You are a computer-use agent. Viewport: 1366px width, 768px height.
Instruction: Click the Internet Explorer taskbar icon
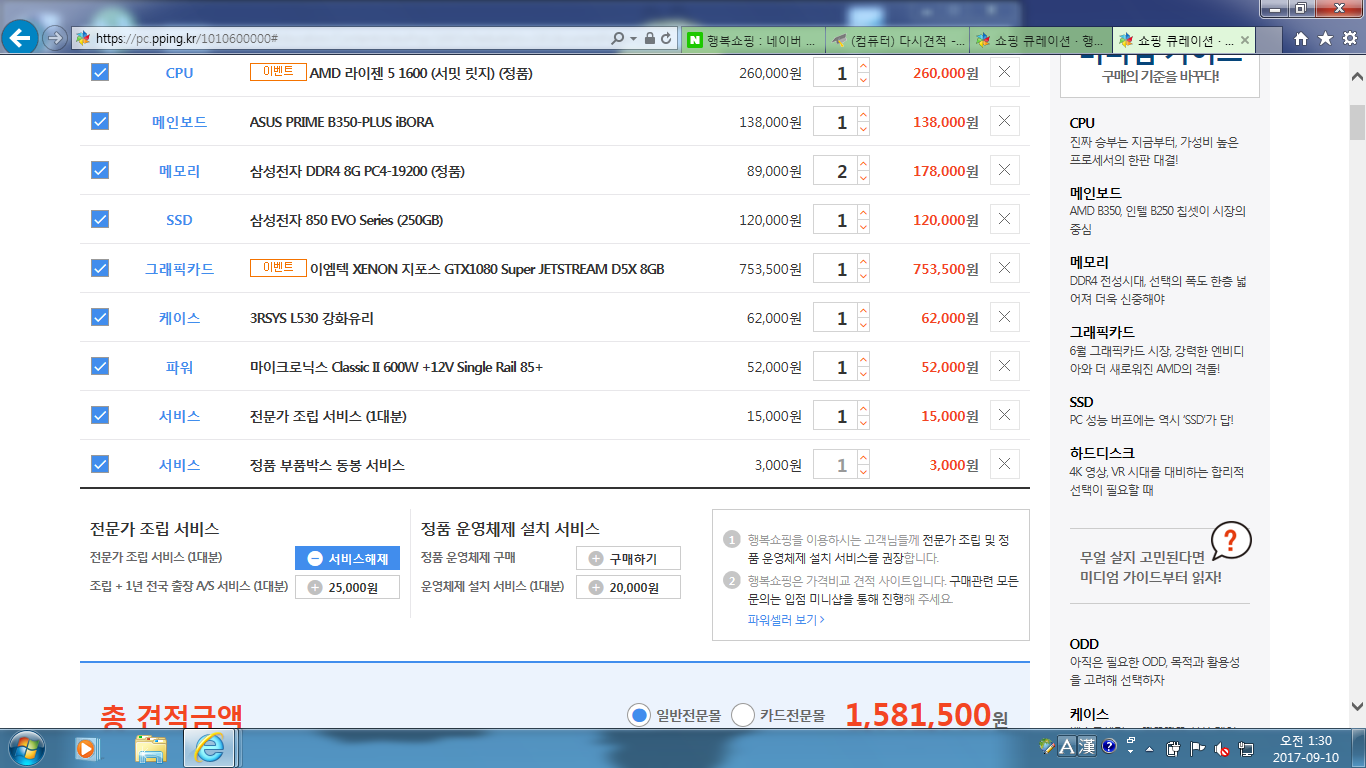210,747
